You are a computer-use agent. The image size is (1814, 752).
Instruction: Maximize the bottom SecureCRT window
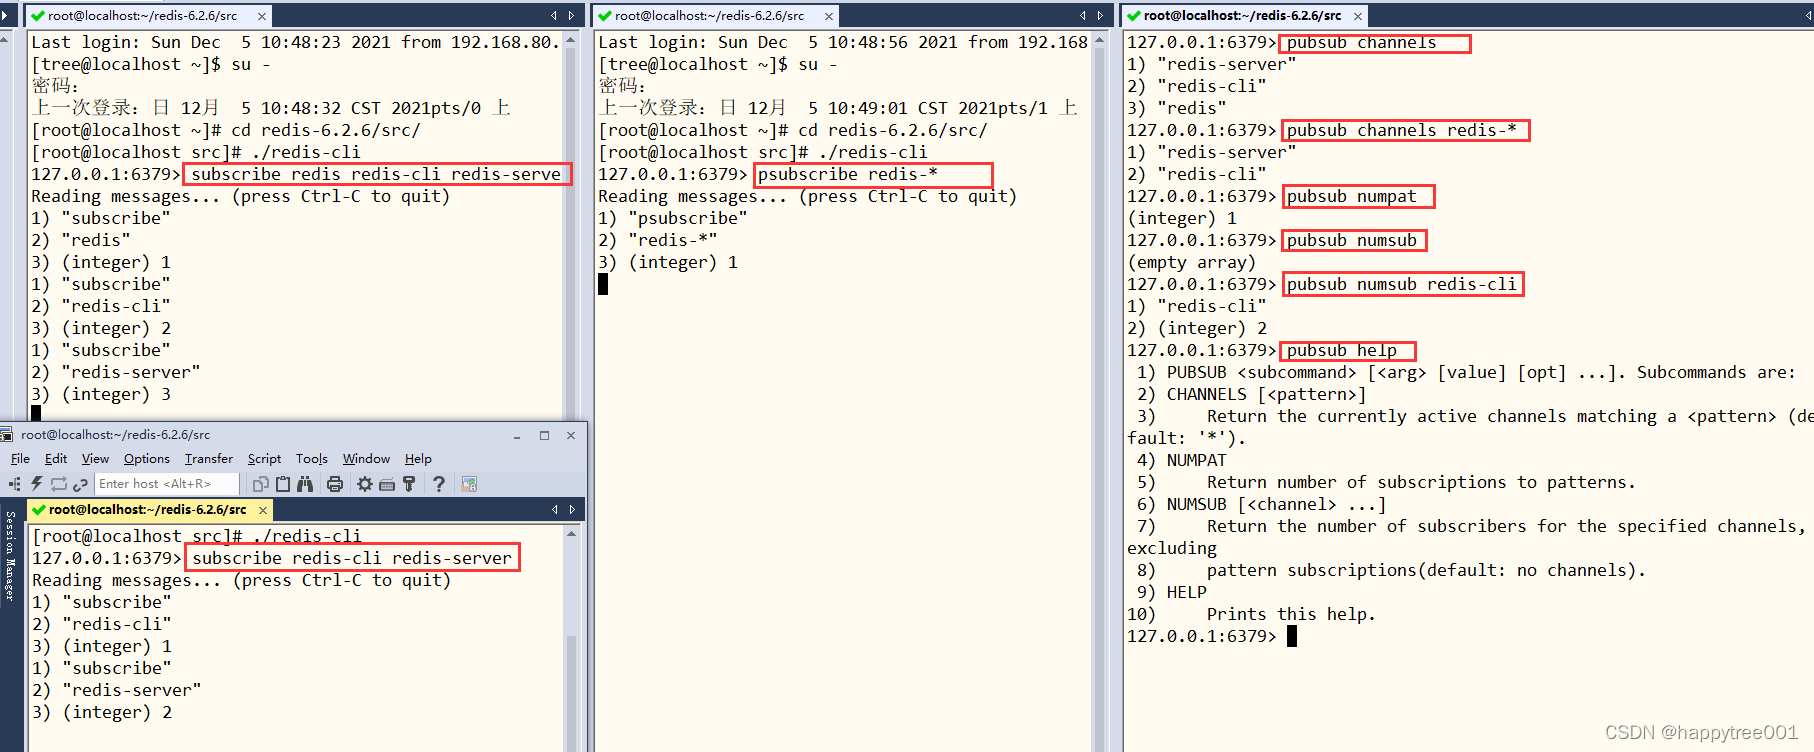[544, 436]
